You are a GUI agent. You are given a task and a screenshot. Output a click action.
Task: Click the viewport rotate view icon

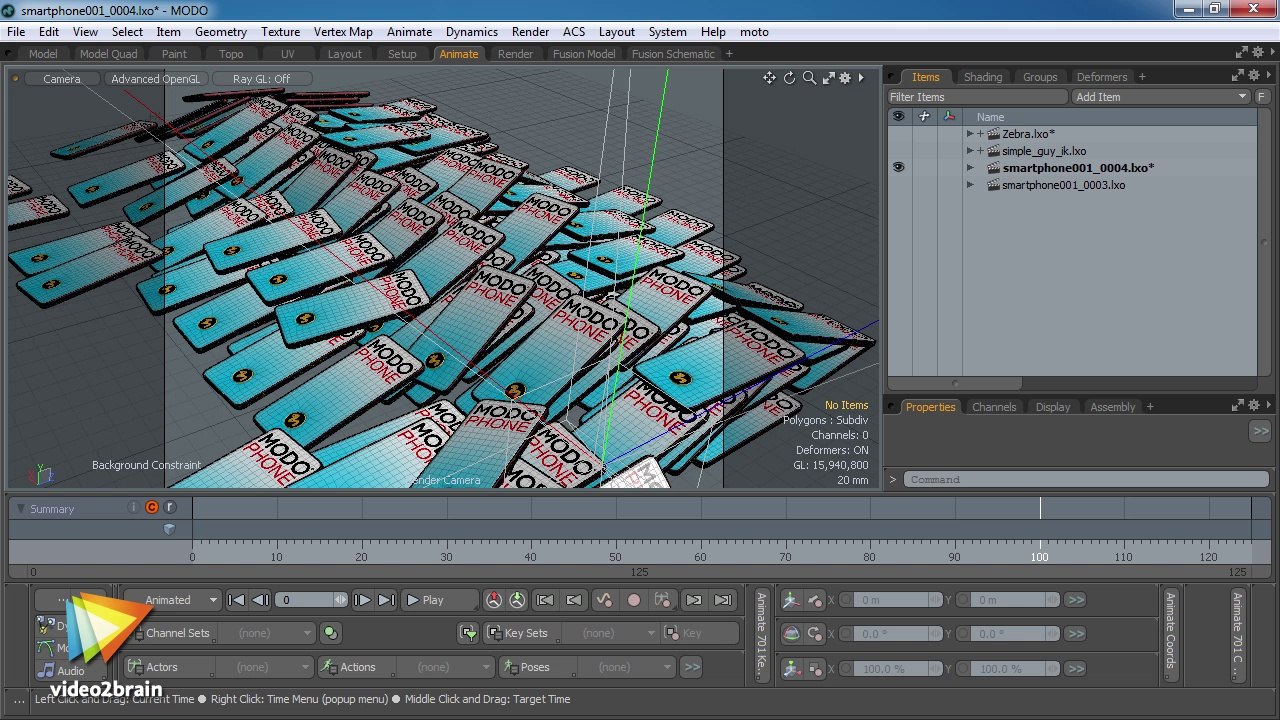pos(789,78)
